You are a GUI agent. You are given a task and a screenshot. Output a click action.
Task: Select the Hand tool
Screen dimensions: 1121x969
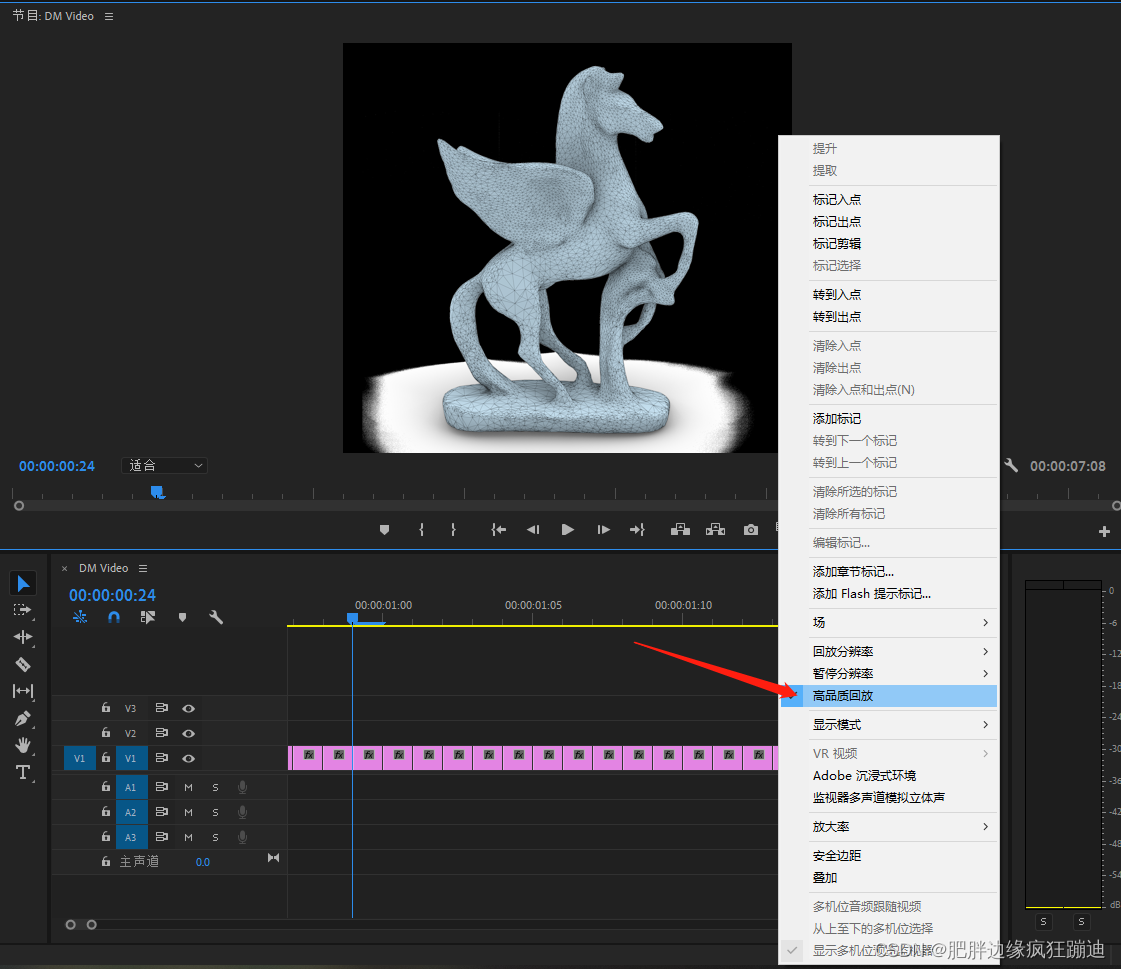click(x=23, y=745)
